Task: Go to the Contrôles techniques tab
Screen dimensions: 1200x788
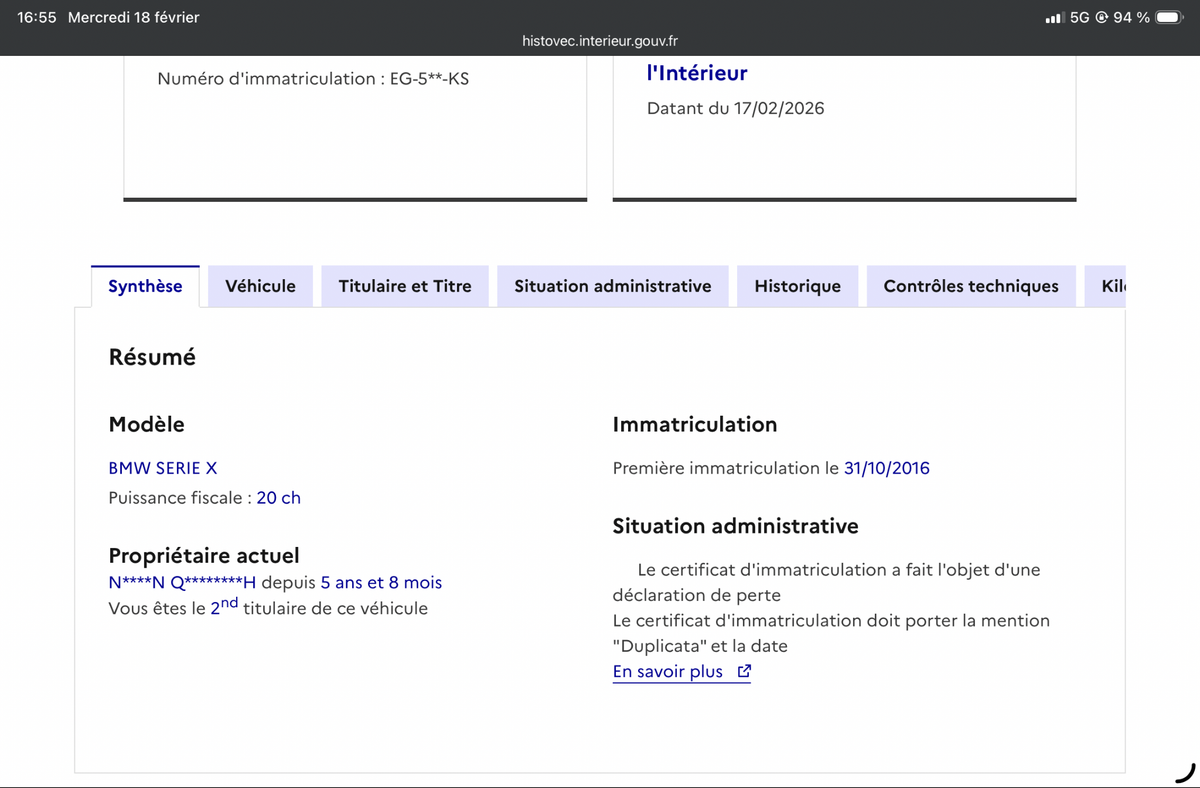Action: pos(970,286)
